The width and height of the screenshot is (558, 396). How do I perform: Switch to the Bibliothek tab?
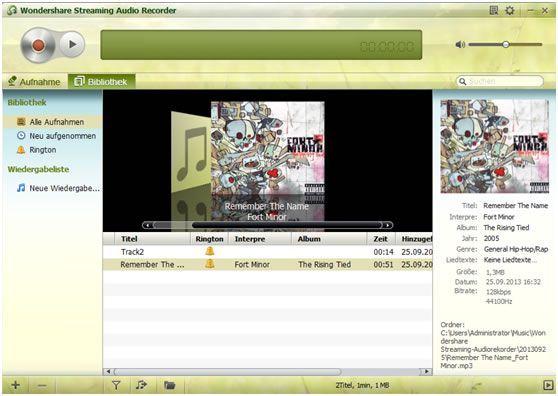tap(101, 82)
